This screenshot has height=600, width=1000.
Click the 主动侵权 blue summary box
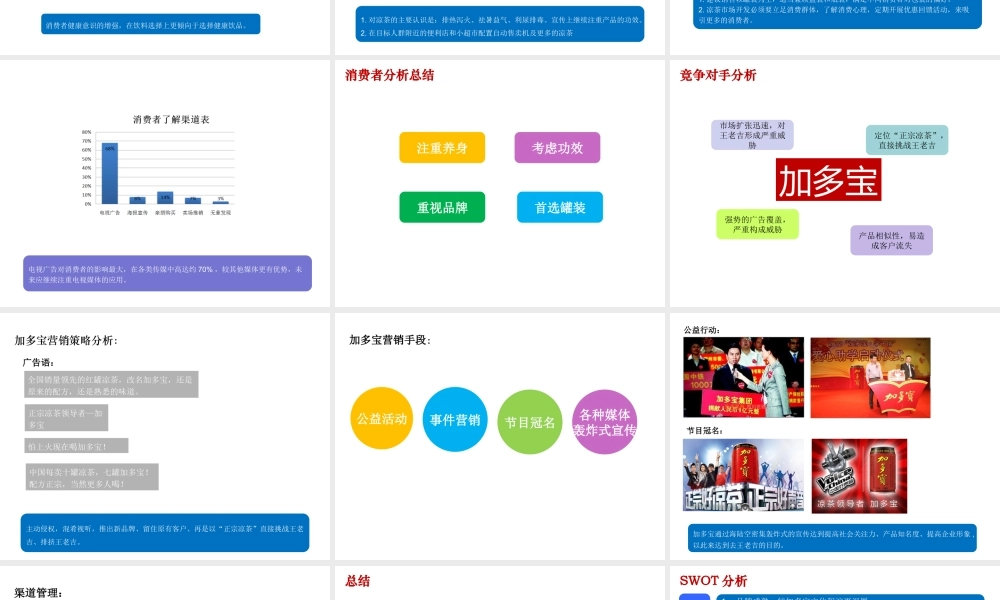tap(165, 533)
